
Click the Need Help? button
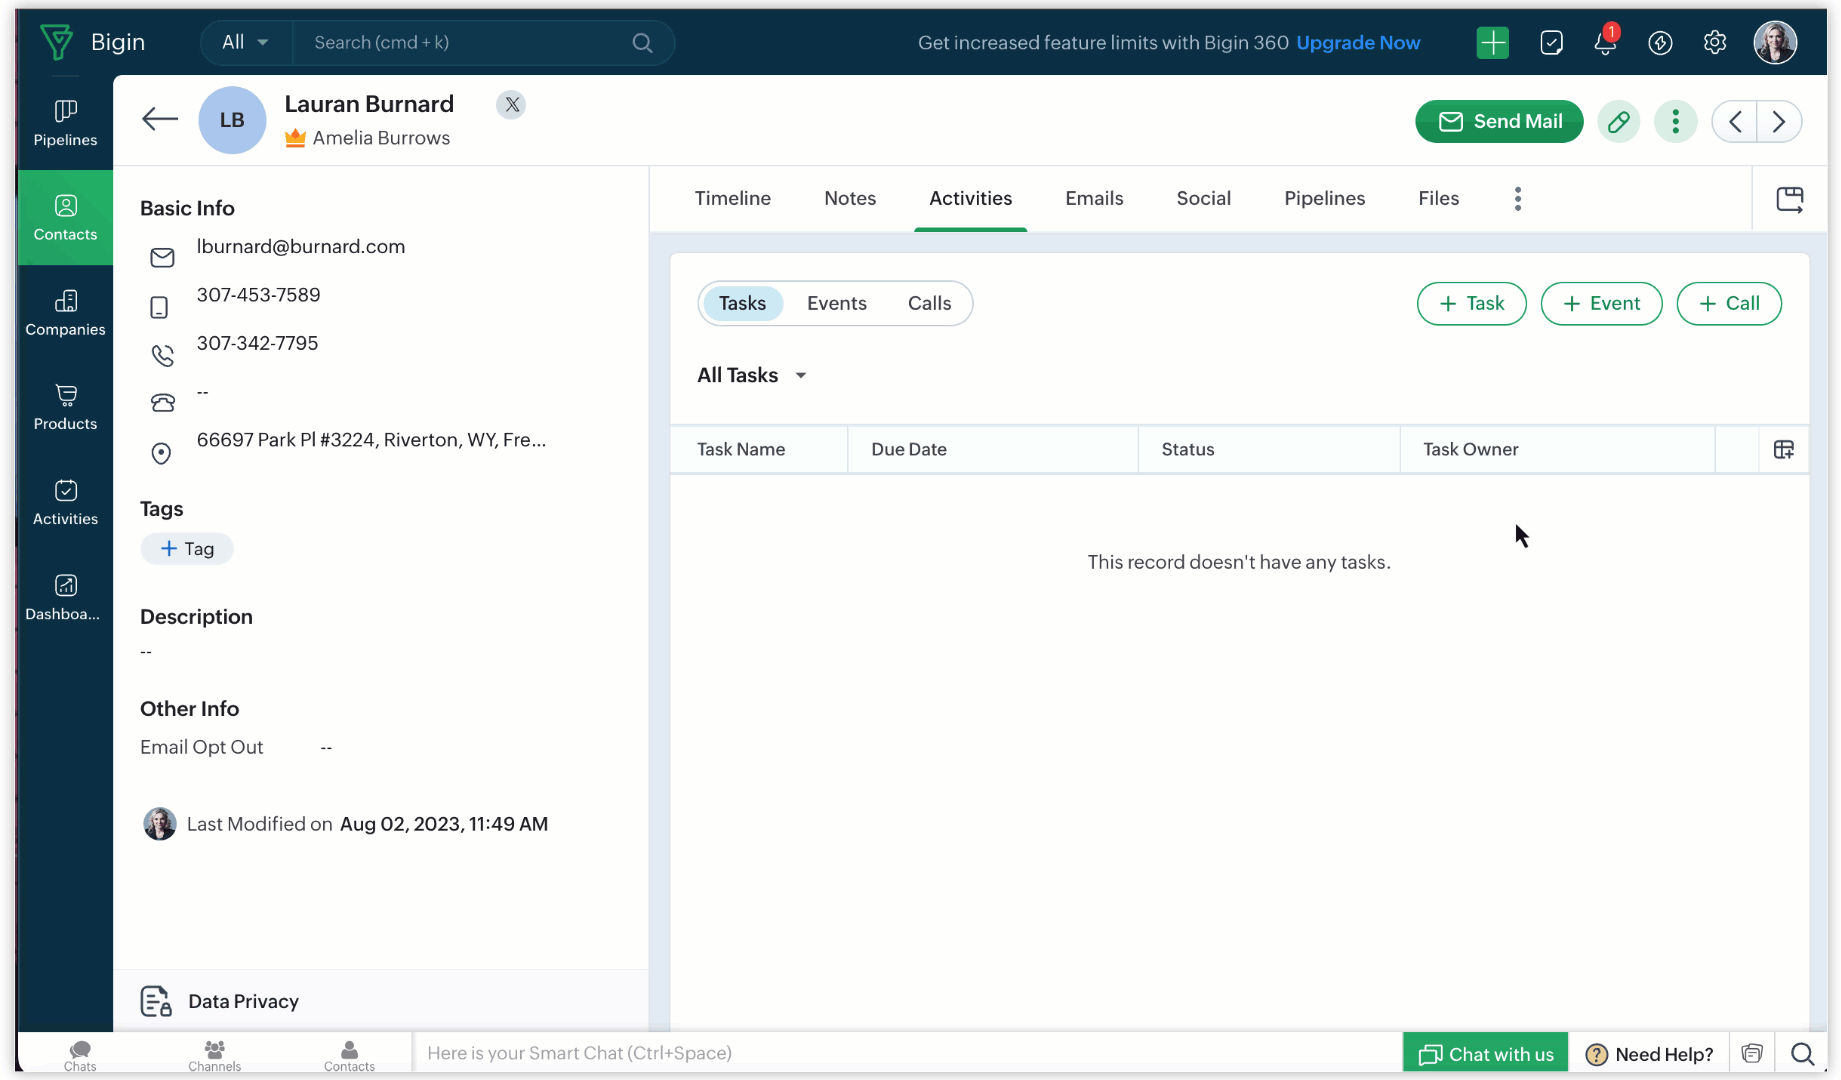[1649, 1054]
